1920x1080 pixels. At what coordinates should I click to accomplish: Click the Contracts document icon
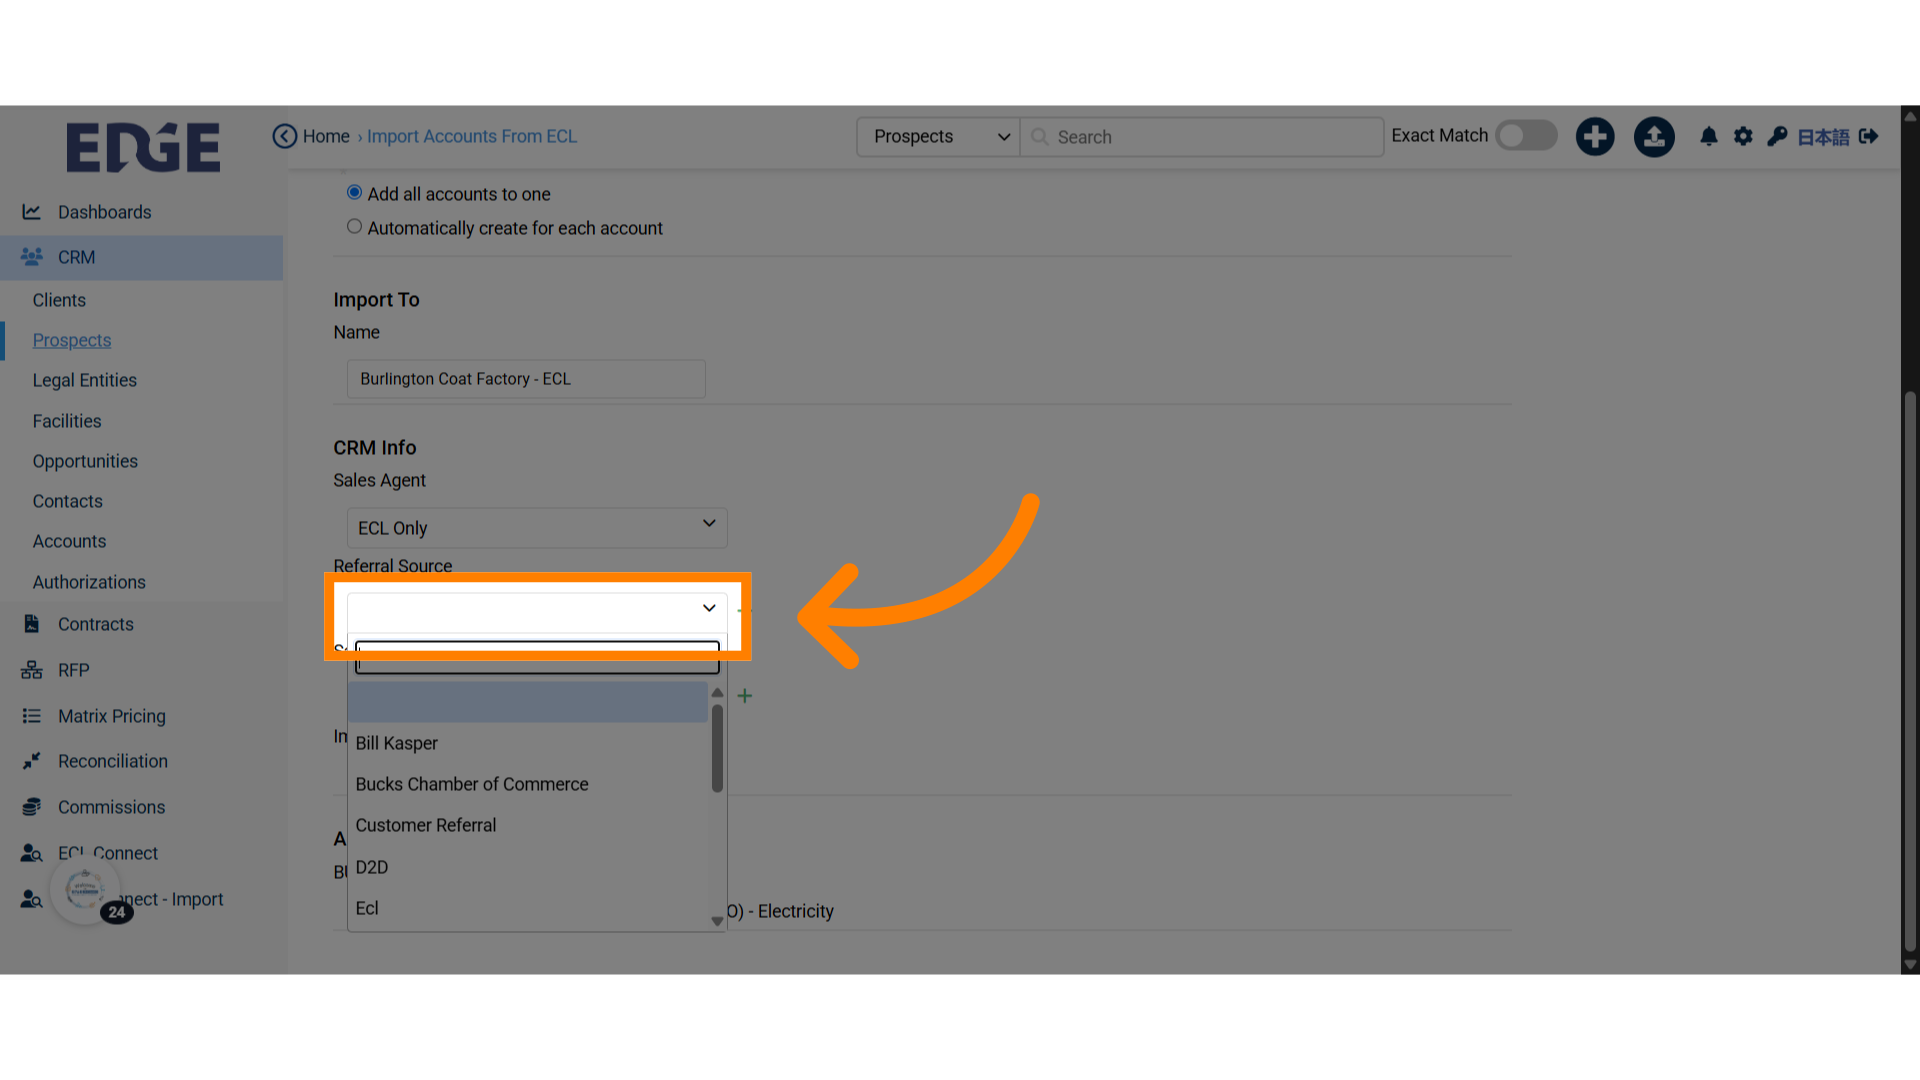click(x=32, y=624)
